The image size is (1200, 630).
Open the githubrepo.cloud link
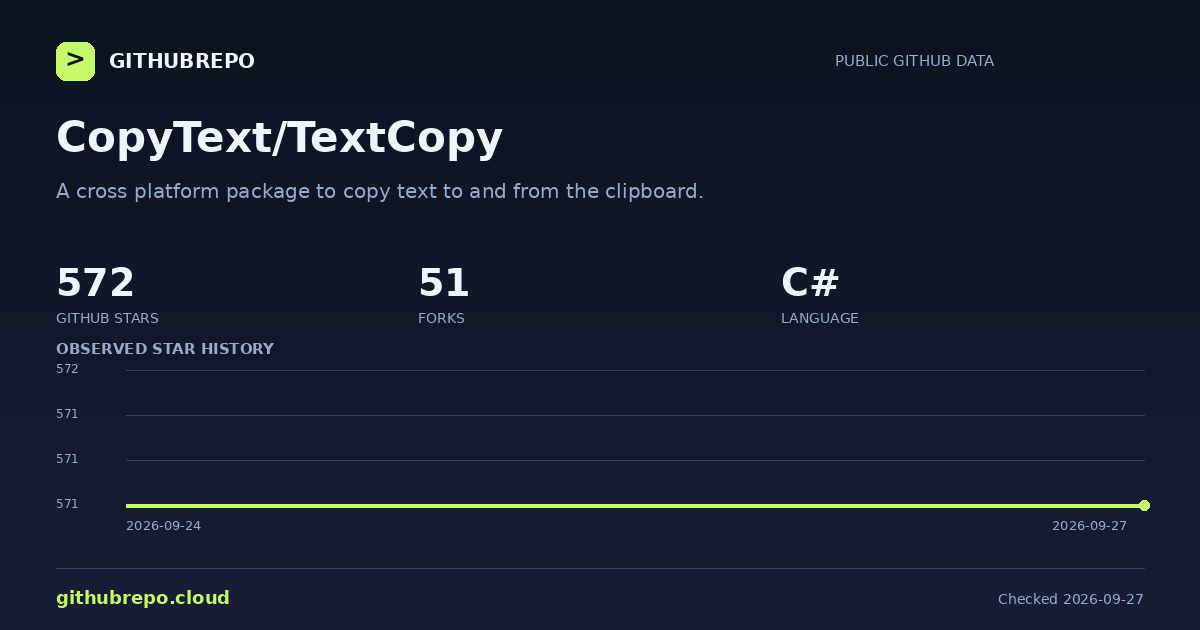point(143,598)
